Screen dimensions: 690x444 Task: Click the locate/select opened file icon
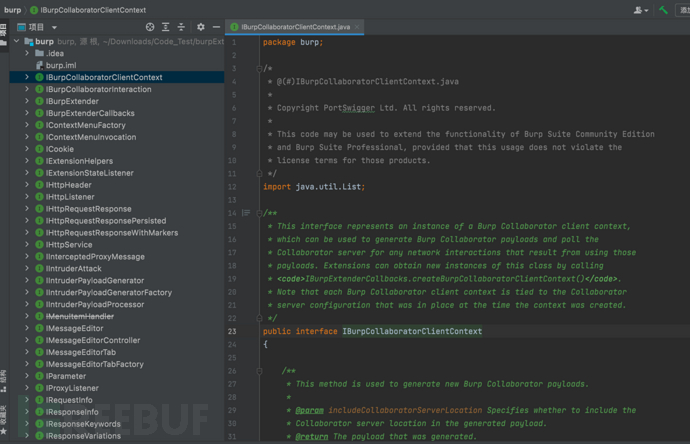click(150, 27)
